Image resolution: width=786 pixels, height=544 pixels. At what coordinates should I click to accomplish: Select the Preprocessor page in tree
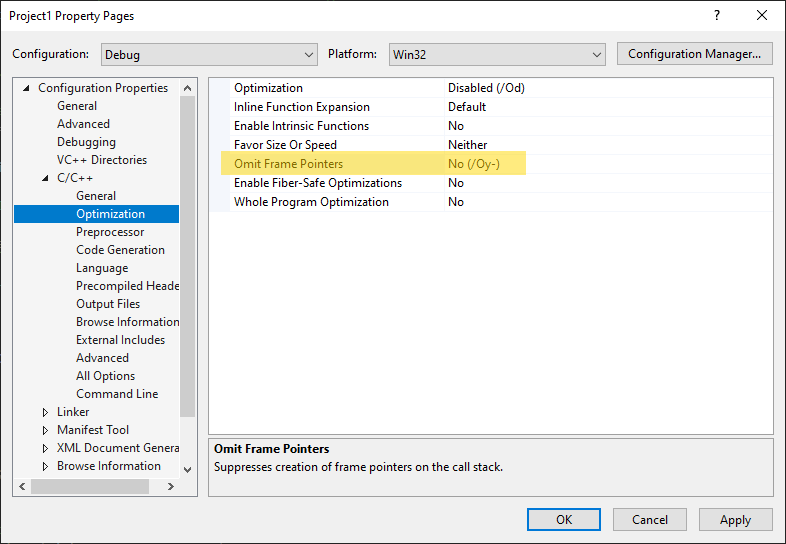110,232
